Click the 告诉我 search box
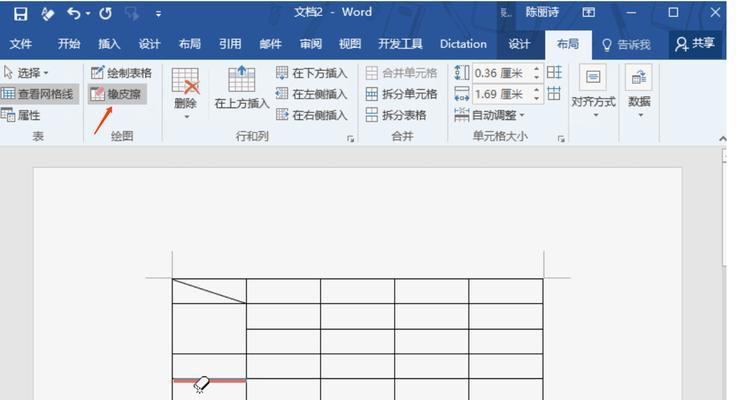Viewport: 736px width, 400px height. pyautogui.click(x=627, y=45)
